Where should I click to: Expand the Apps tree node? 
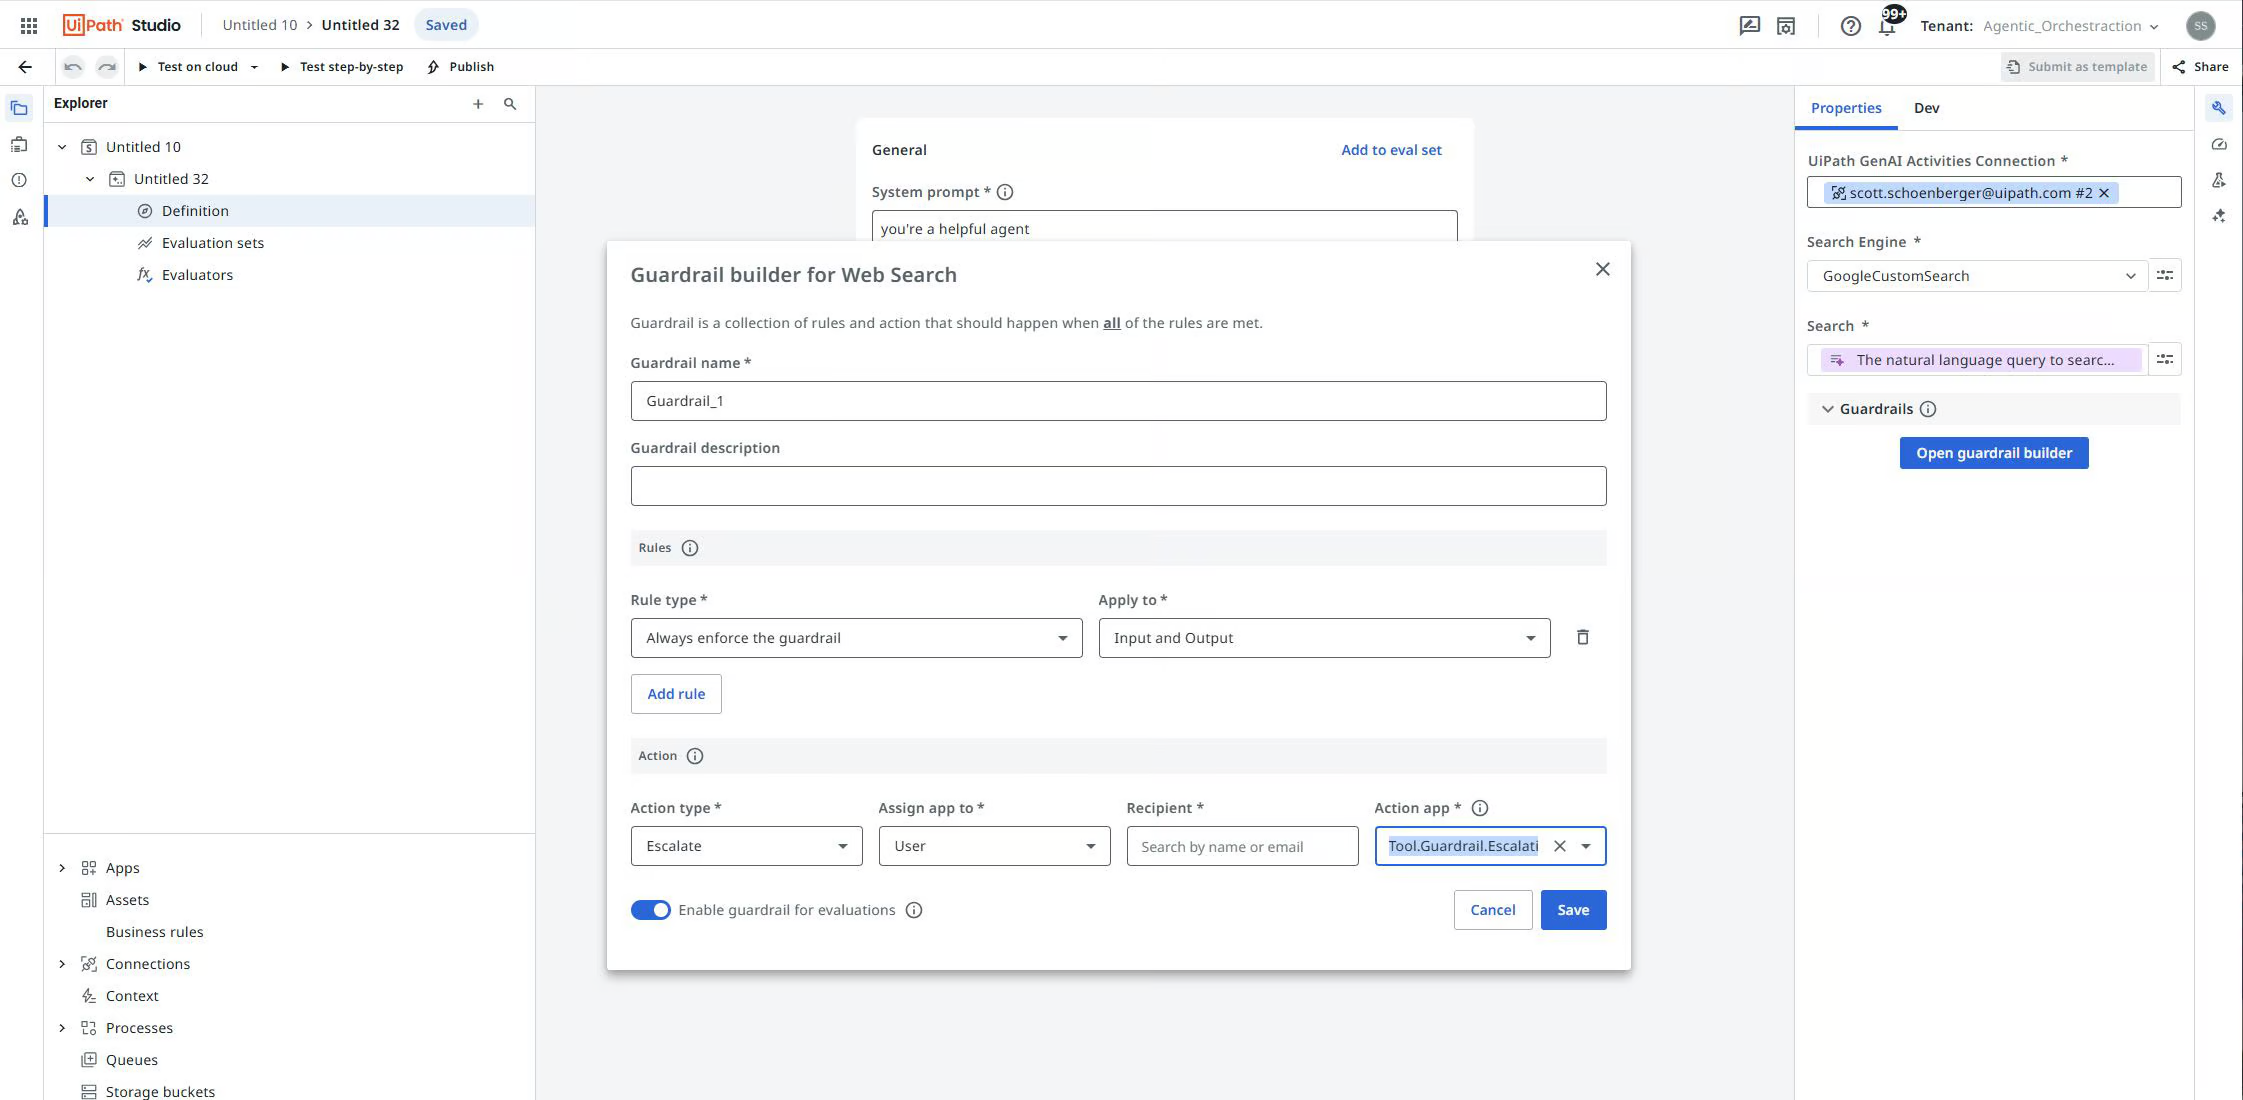pyautogui.click(x=62, y=868)
